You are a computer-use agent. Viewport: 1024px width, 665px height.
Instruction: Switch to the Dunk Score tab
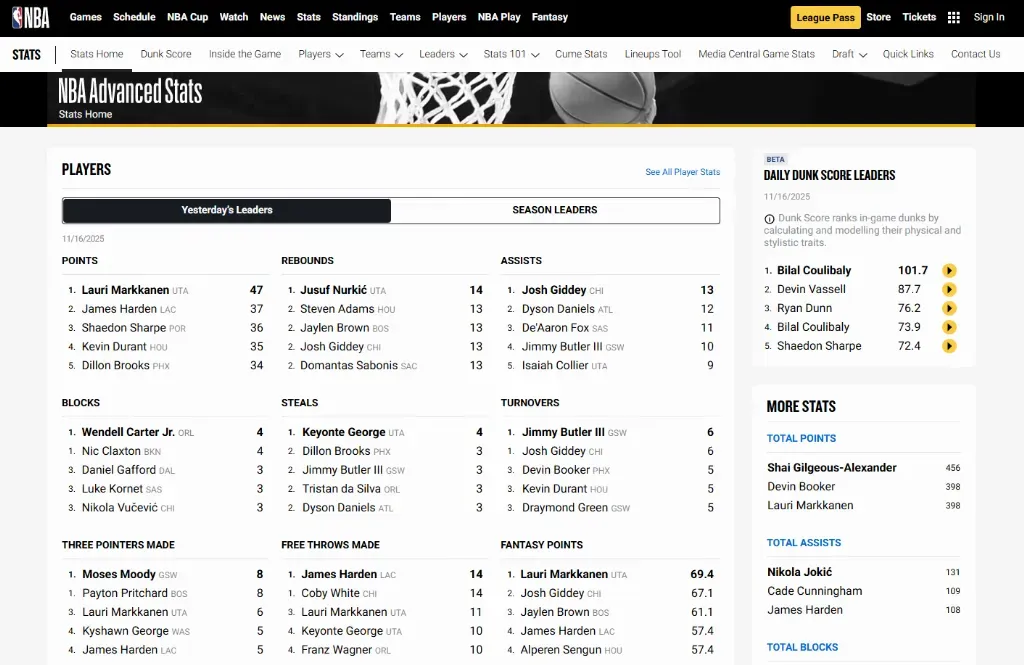(x=166, y=54)
